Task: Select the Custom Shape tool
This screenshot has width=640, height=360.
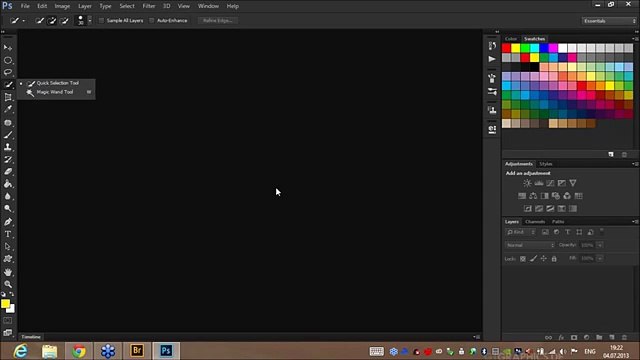Action: [x=8, y=259]
